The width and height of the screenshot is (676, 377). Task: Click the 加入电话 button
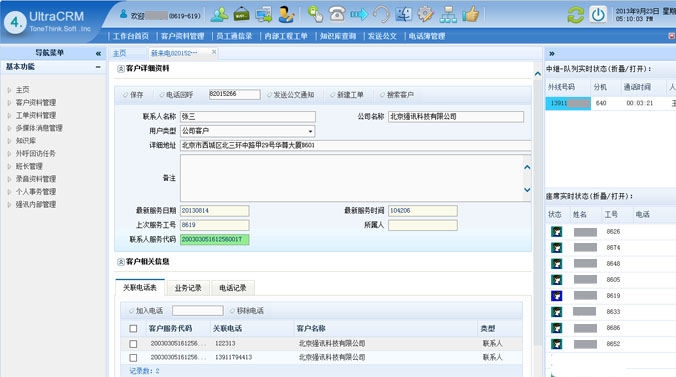(146, 311)
